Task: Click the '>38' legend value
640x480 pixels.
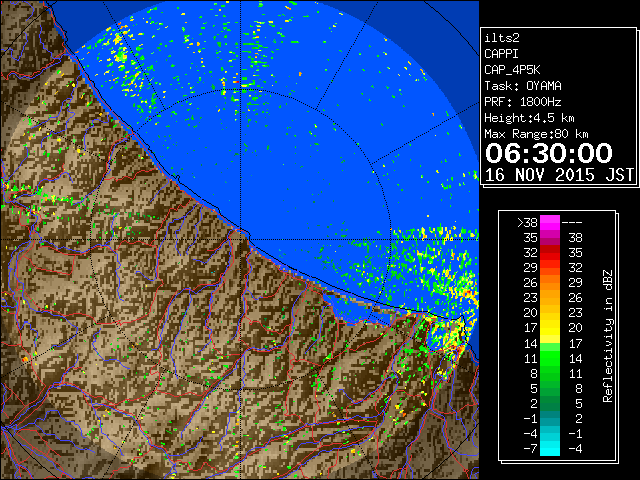Action: [527, 223]
